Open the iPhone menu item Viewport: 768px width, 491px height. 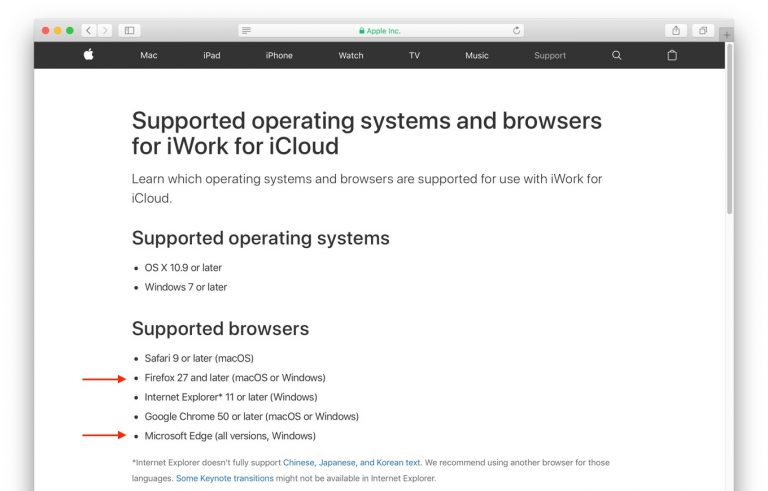point(279,55)
